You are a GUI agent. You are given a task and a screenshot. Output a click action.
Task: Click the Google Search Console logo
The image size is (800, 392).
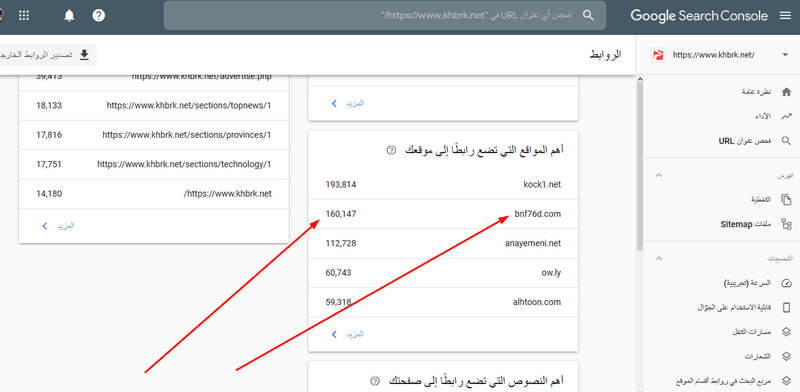[x=699, y=16]
